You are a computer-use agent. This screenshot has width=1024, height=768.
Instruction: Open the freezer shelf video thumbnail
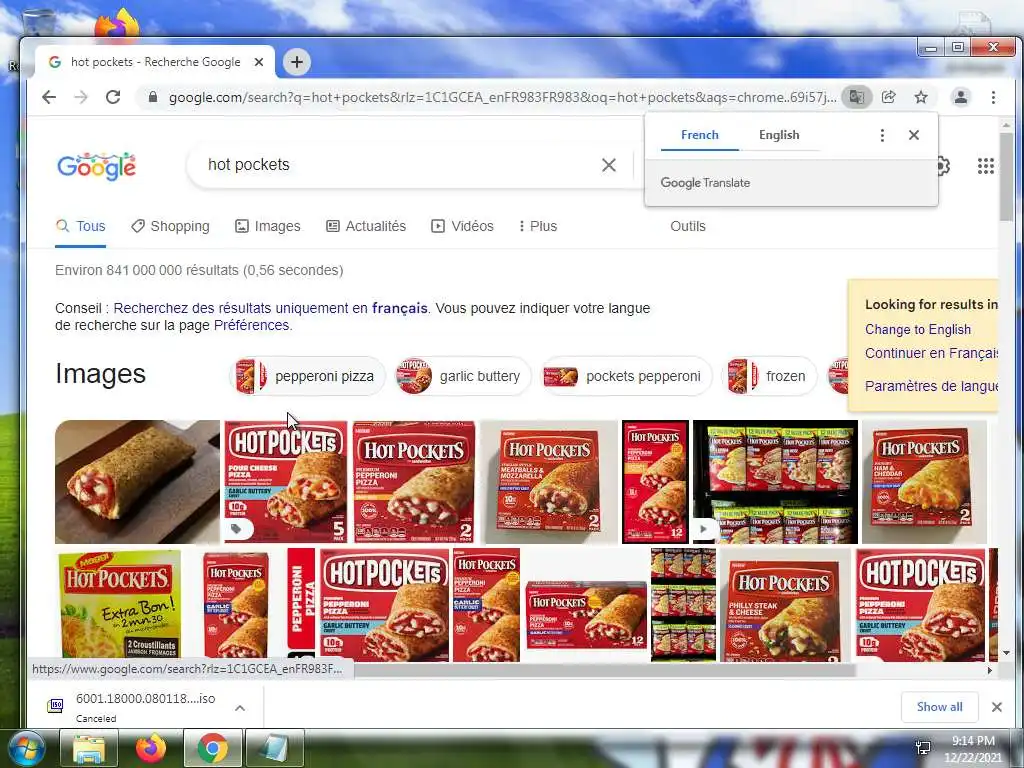point(775,482)
